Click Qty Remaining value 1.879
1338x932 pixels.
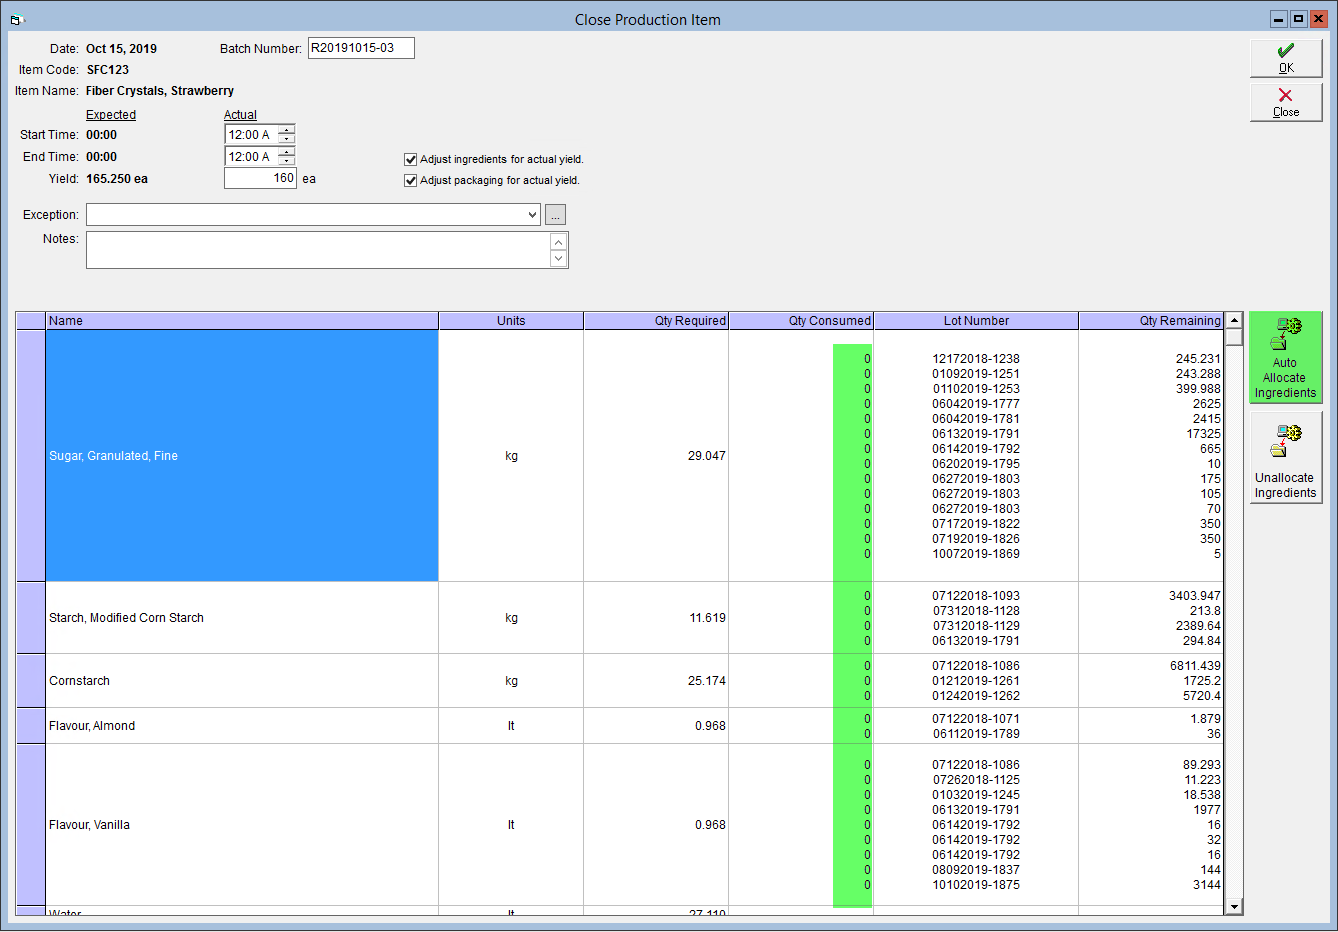click(x=1205, y=719)
